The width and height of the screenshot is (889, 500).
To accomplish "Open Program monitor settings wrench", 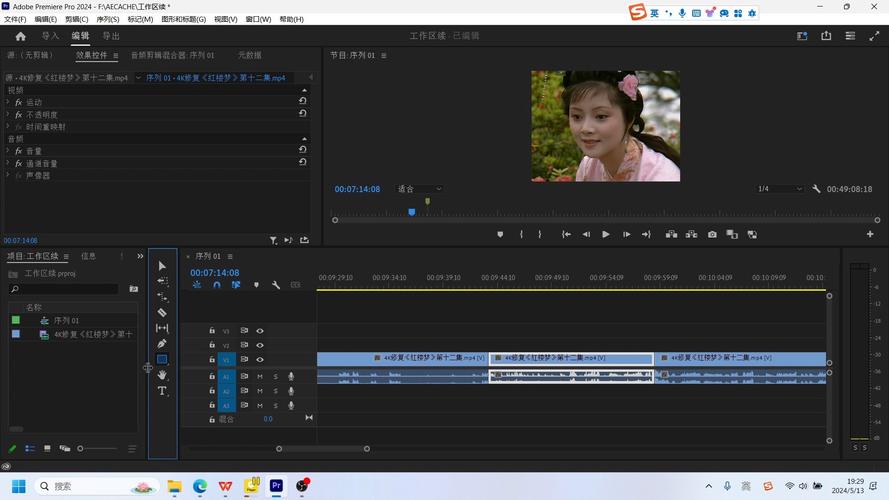I will 816,189.
